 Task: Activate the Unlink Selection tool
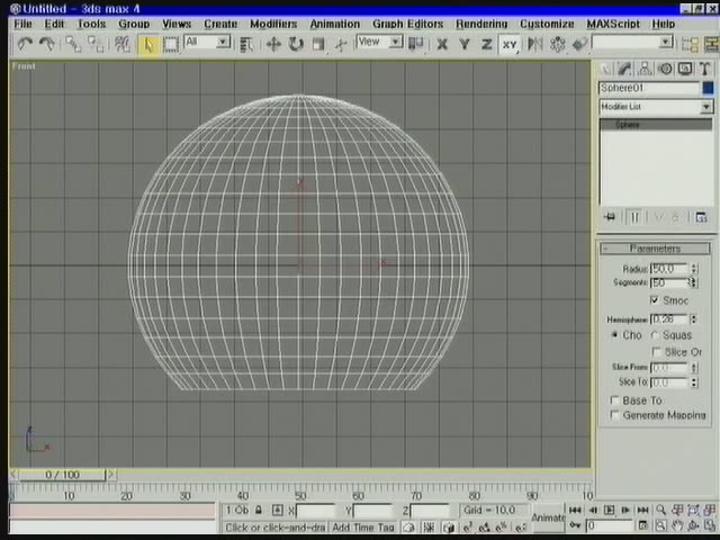point(96,45)
